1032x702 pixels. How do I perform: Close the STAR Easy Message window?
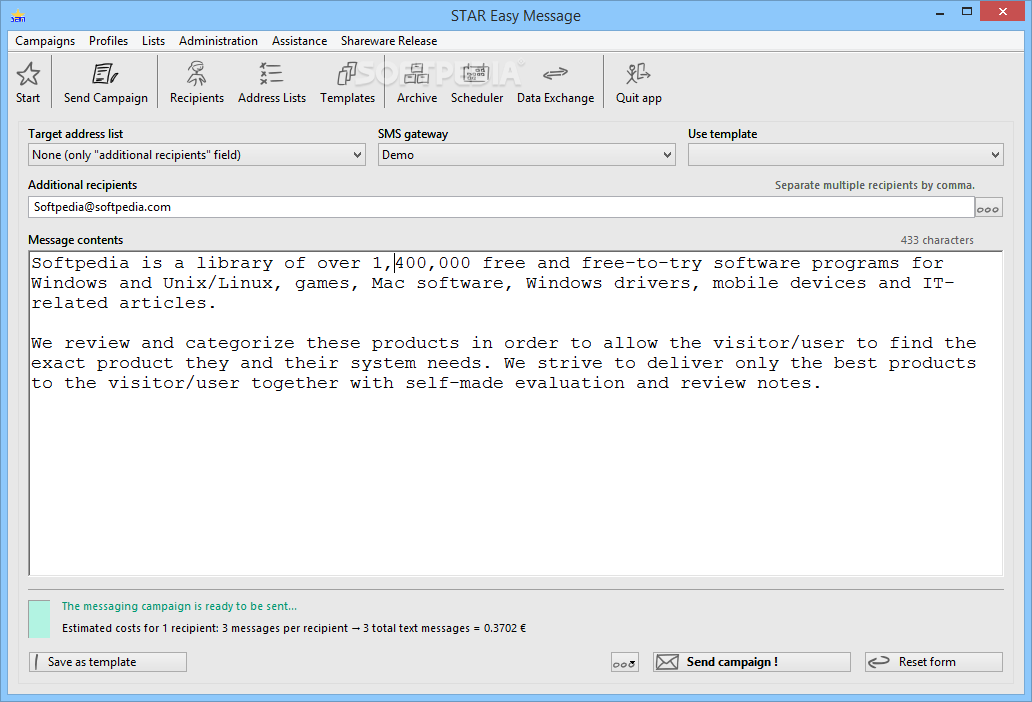pos(1002,11)
